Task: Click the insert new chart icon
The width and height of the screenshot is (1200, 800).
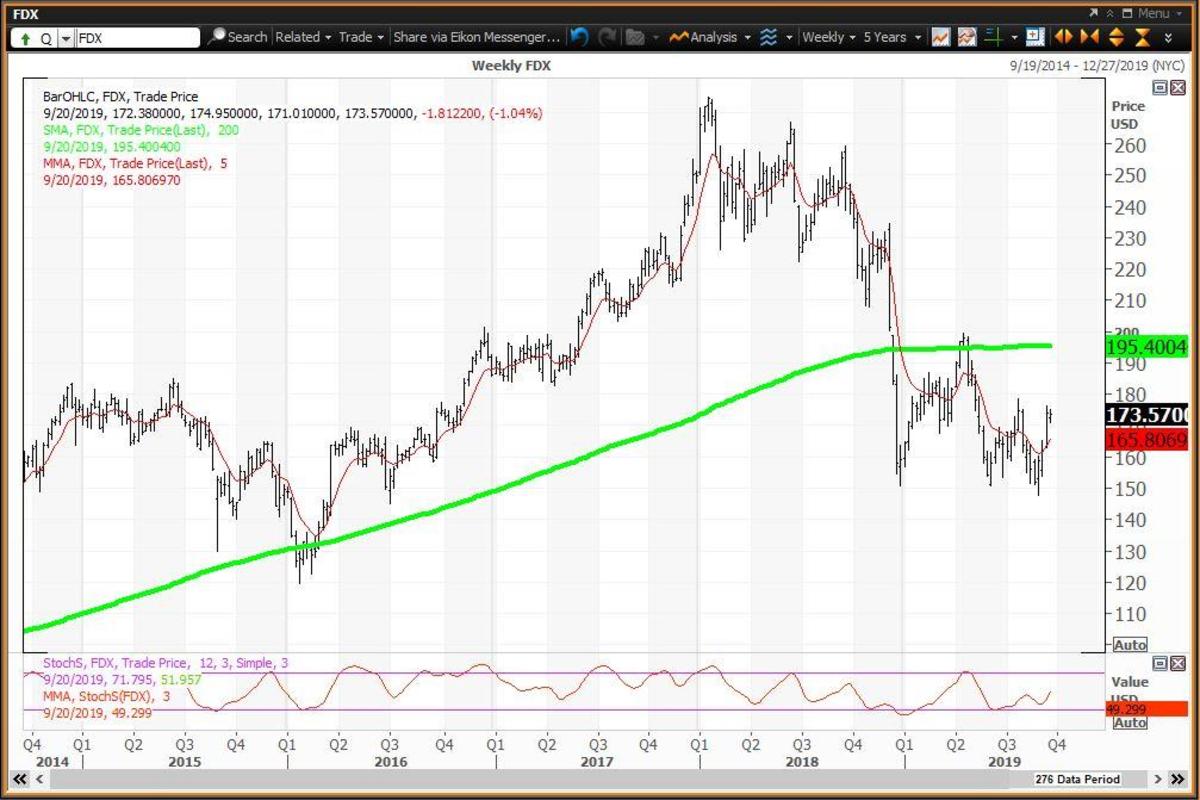Action: click(x=1033, y=37)
